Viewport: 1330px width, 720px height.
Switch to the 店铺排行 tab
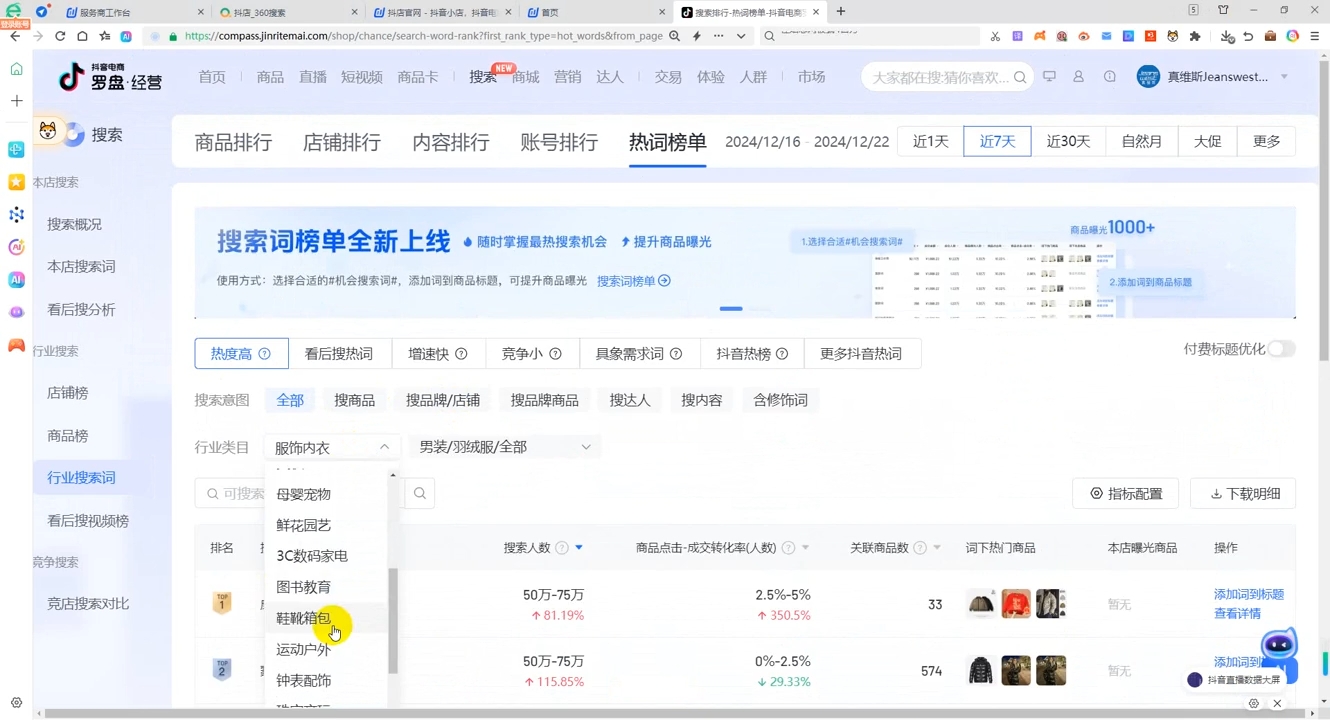pyautogui.click(x=340, y=142)
